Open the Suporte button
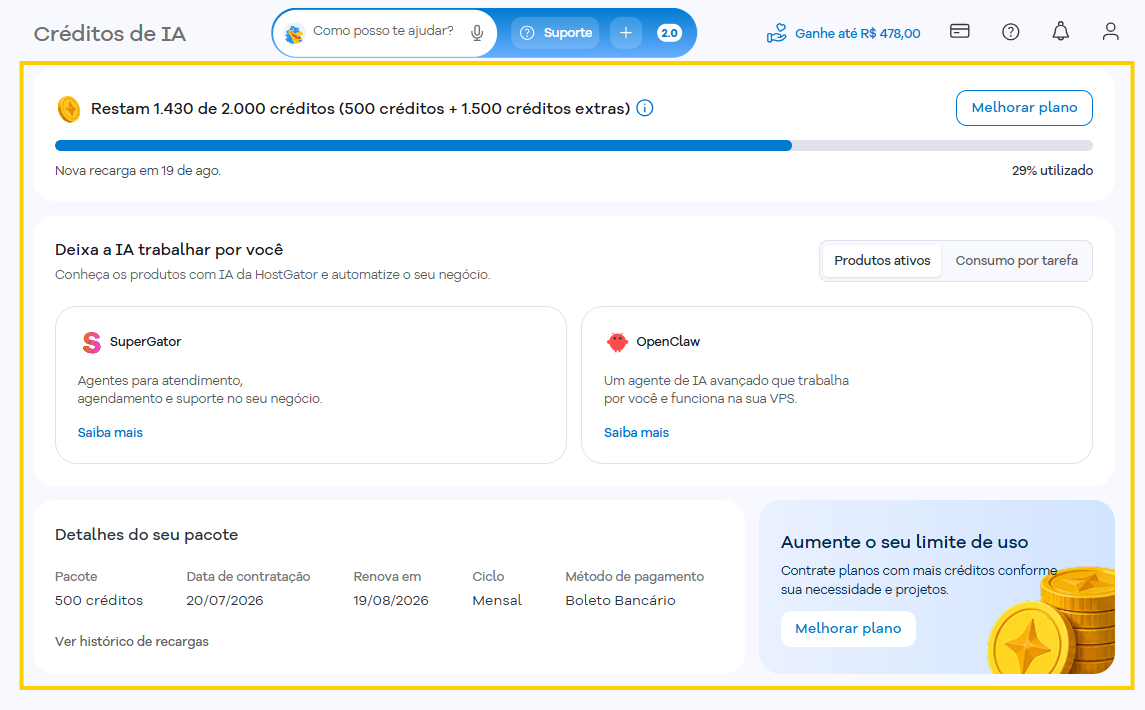 [556, 33]
